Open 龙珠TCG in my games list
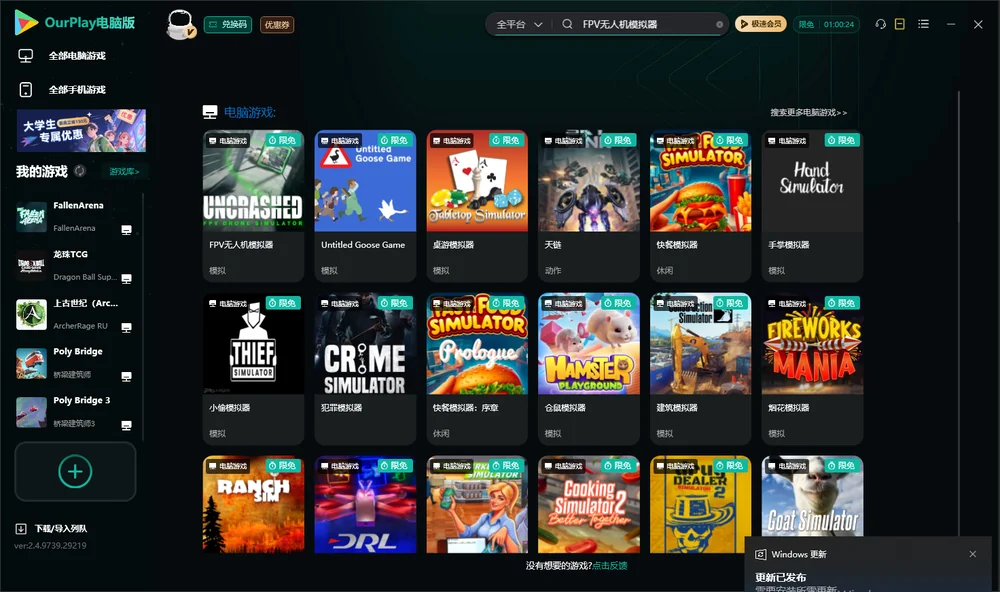This screenshot has height=592, width=1000. pos(75,265)
